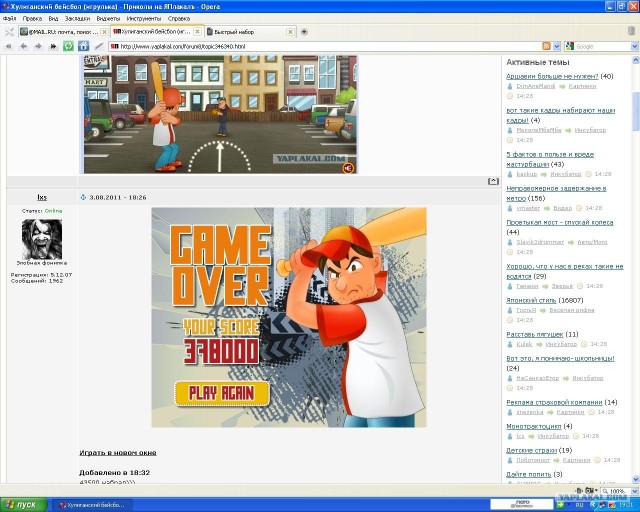Image resolution: width=640 pixels, height=512 pixels.
Task: Reload the page with green refresh icon
Action: (68, 46)
